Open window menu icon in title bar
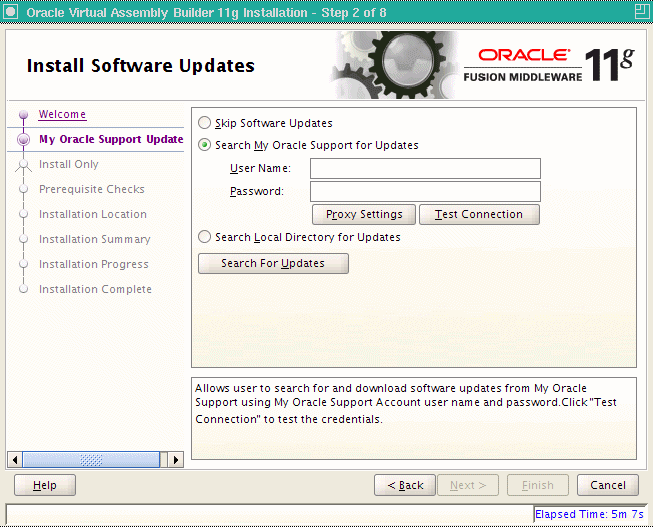Viewport: 653px width, 527px height. (x=10, y=12)
